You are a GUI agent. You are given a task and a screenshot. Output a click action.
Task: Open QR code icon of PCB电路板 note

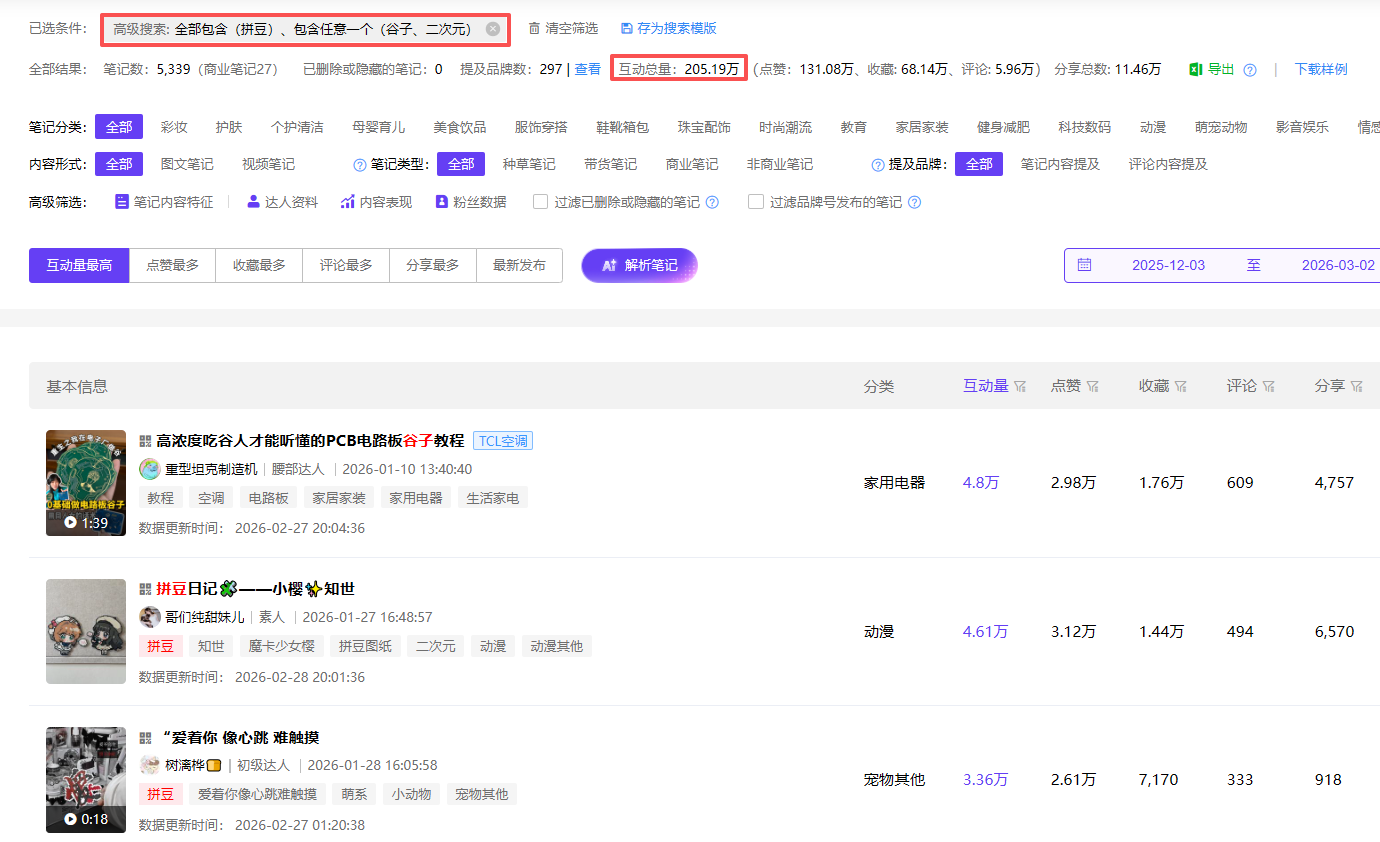pos(145,441)
